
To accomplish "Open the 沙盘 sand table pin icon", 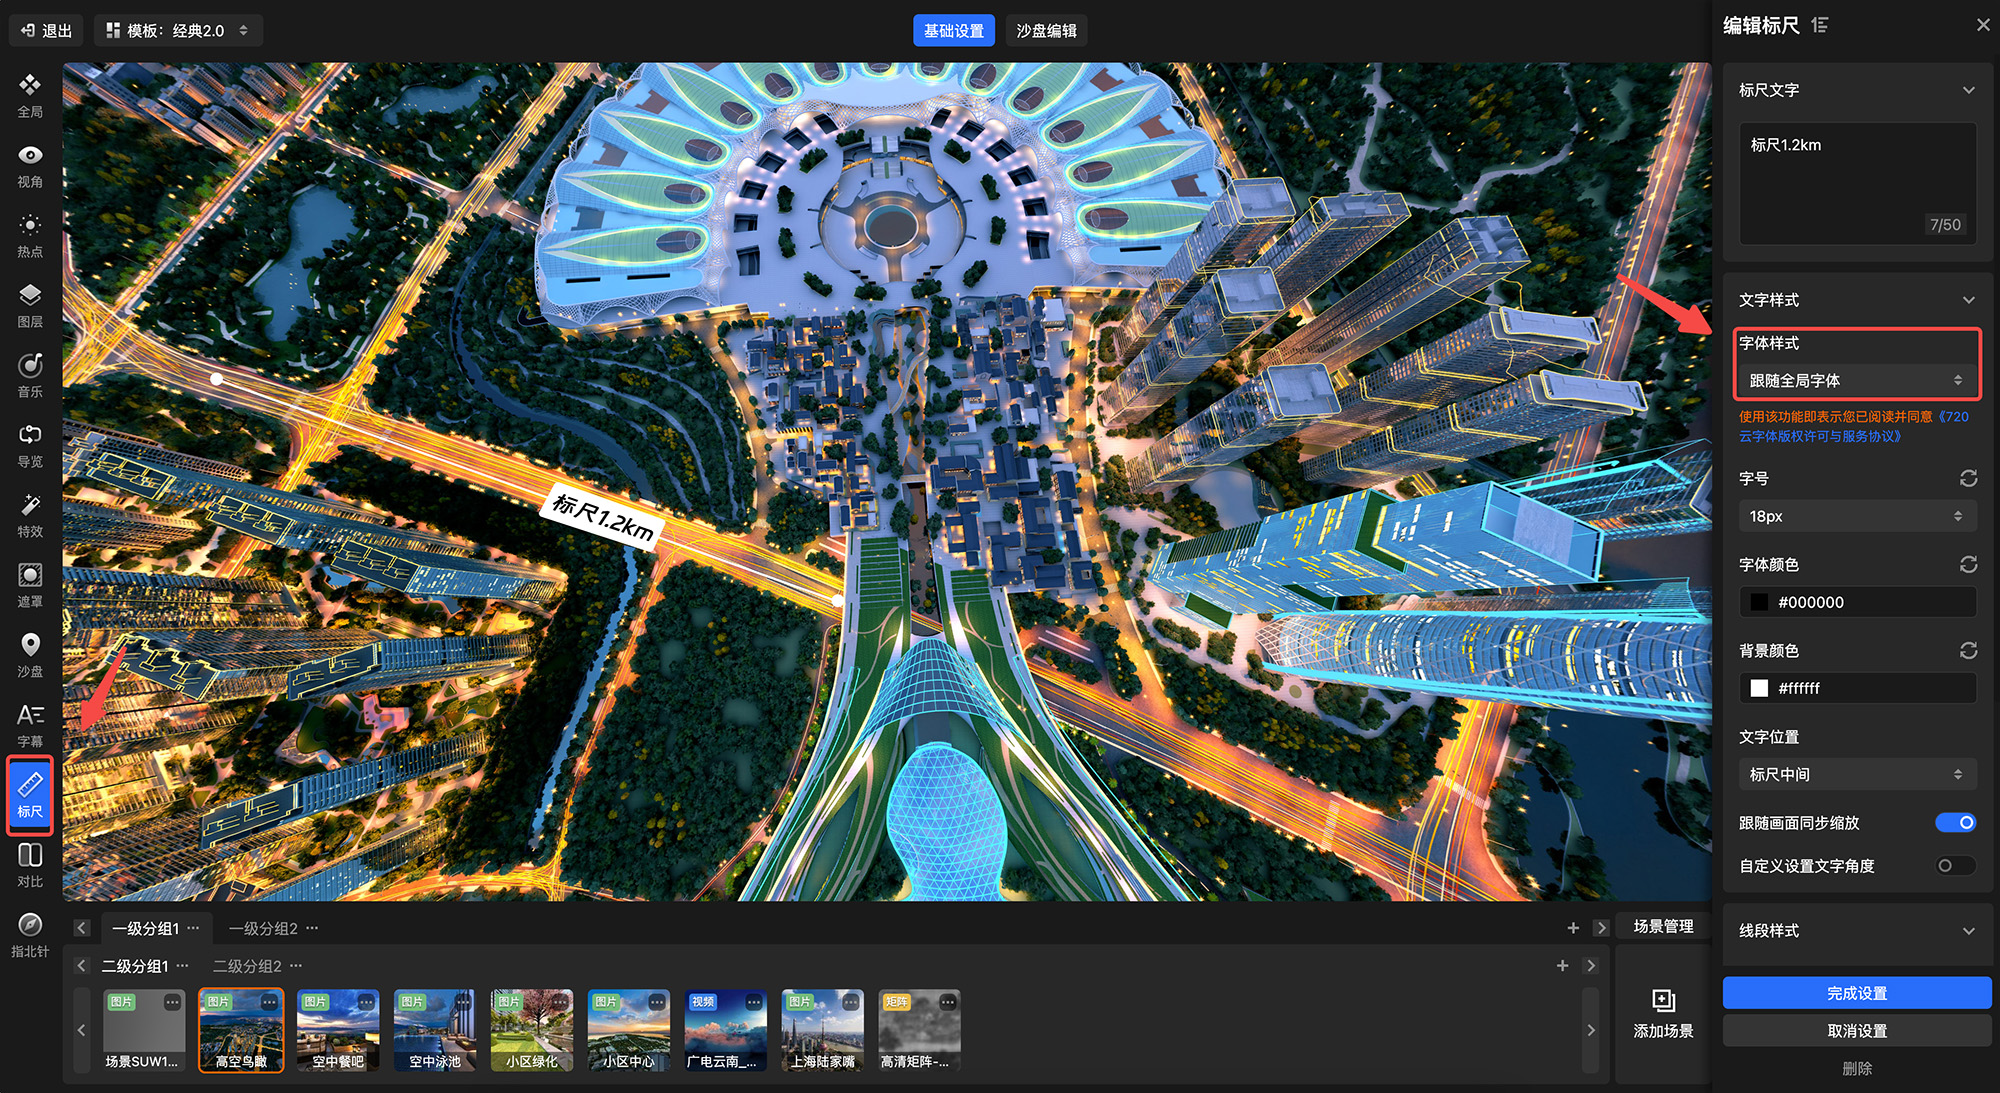I will 30,646.
